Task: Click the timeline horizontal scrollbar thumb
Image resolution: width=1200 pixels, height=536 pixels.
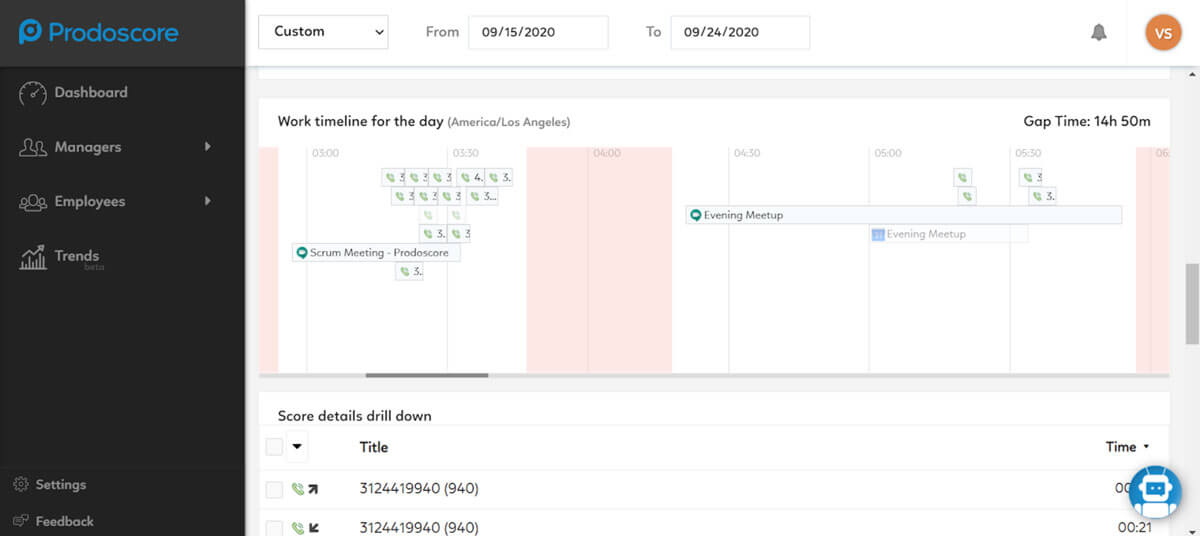Action: click(x=427, y=375)
